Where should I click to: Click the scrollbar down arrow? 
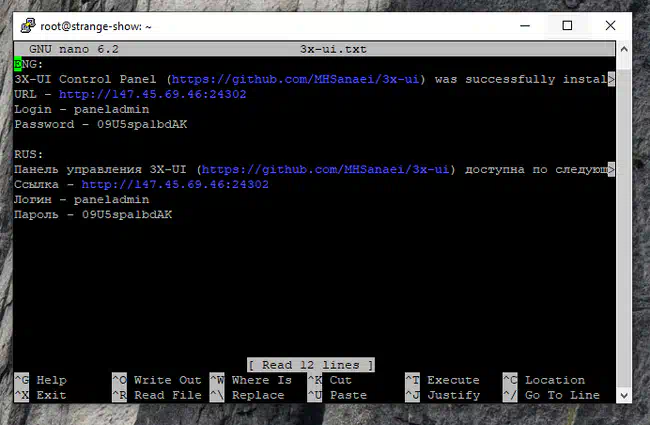(x=624, y=395)
